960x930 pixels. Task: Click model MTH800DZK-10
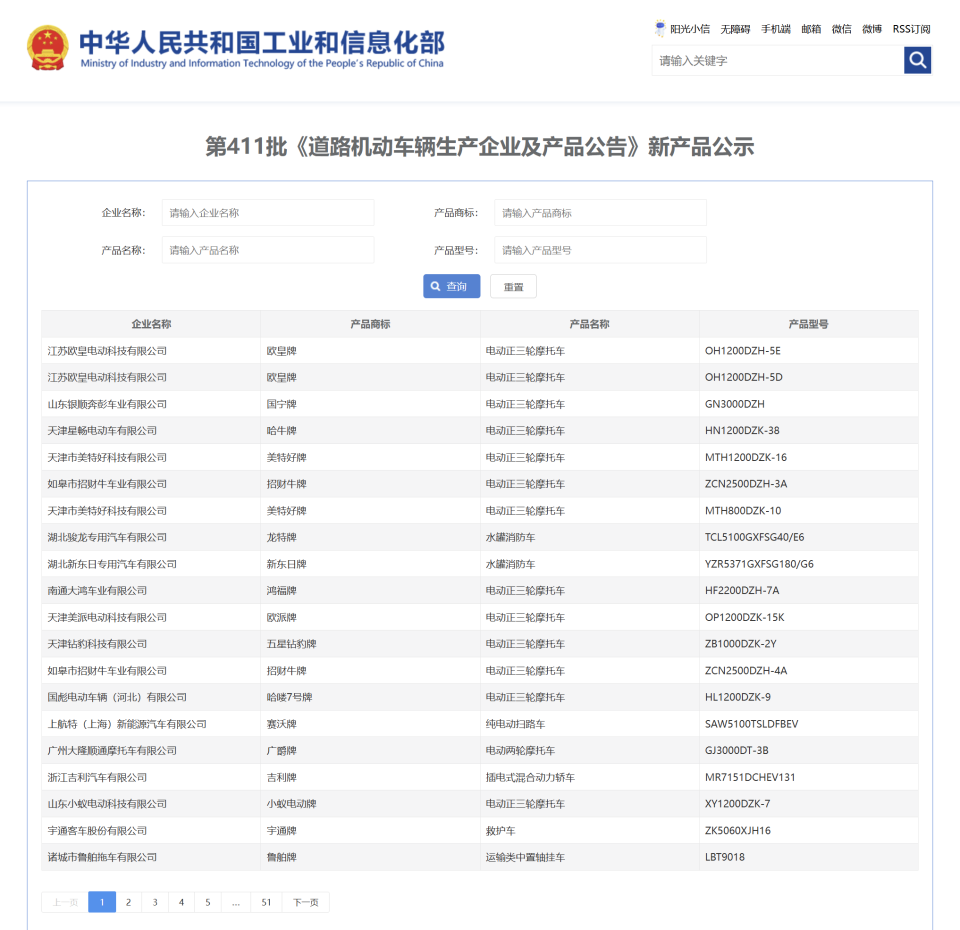tap(743, 511)
